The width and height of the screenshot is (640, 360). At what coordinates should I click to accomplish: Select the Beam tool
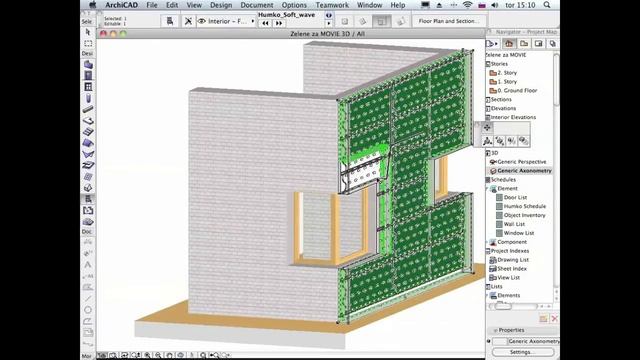[x=88, y=109]
